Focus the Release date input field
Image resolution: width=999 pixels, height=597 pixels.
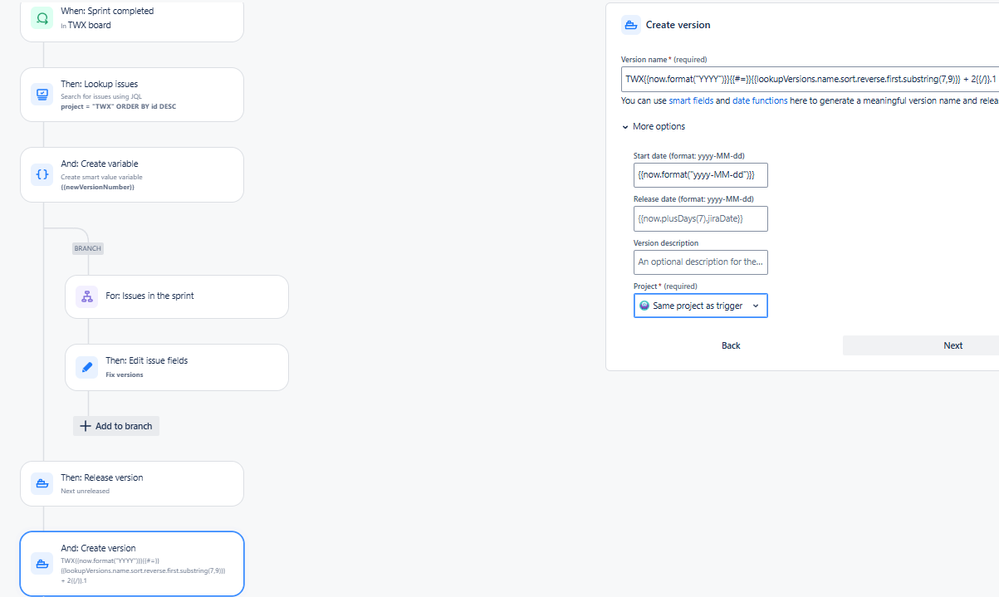(x=700, y=219)
